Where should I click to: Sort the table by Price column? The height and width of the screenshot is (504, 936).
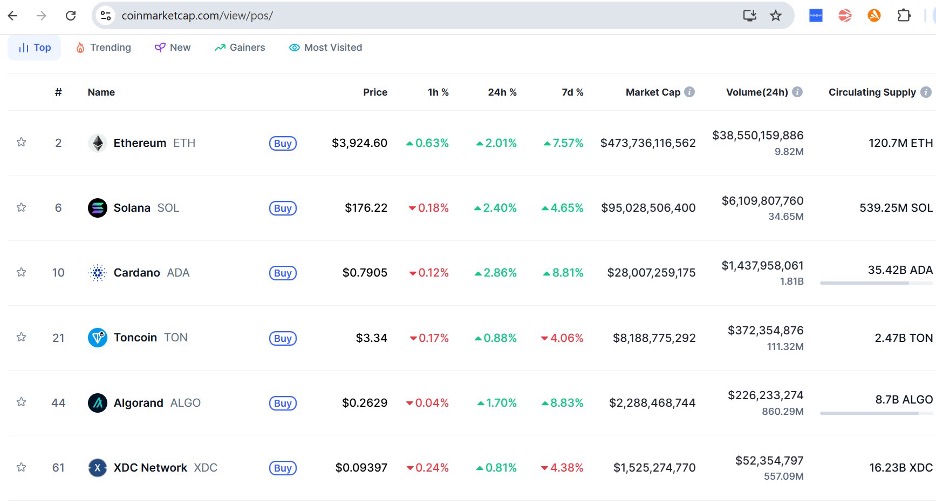pos(375,92)
